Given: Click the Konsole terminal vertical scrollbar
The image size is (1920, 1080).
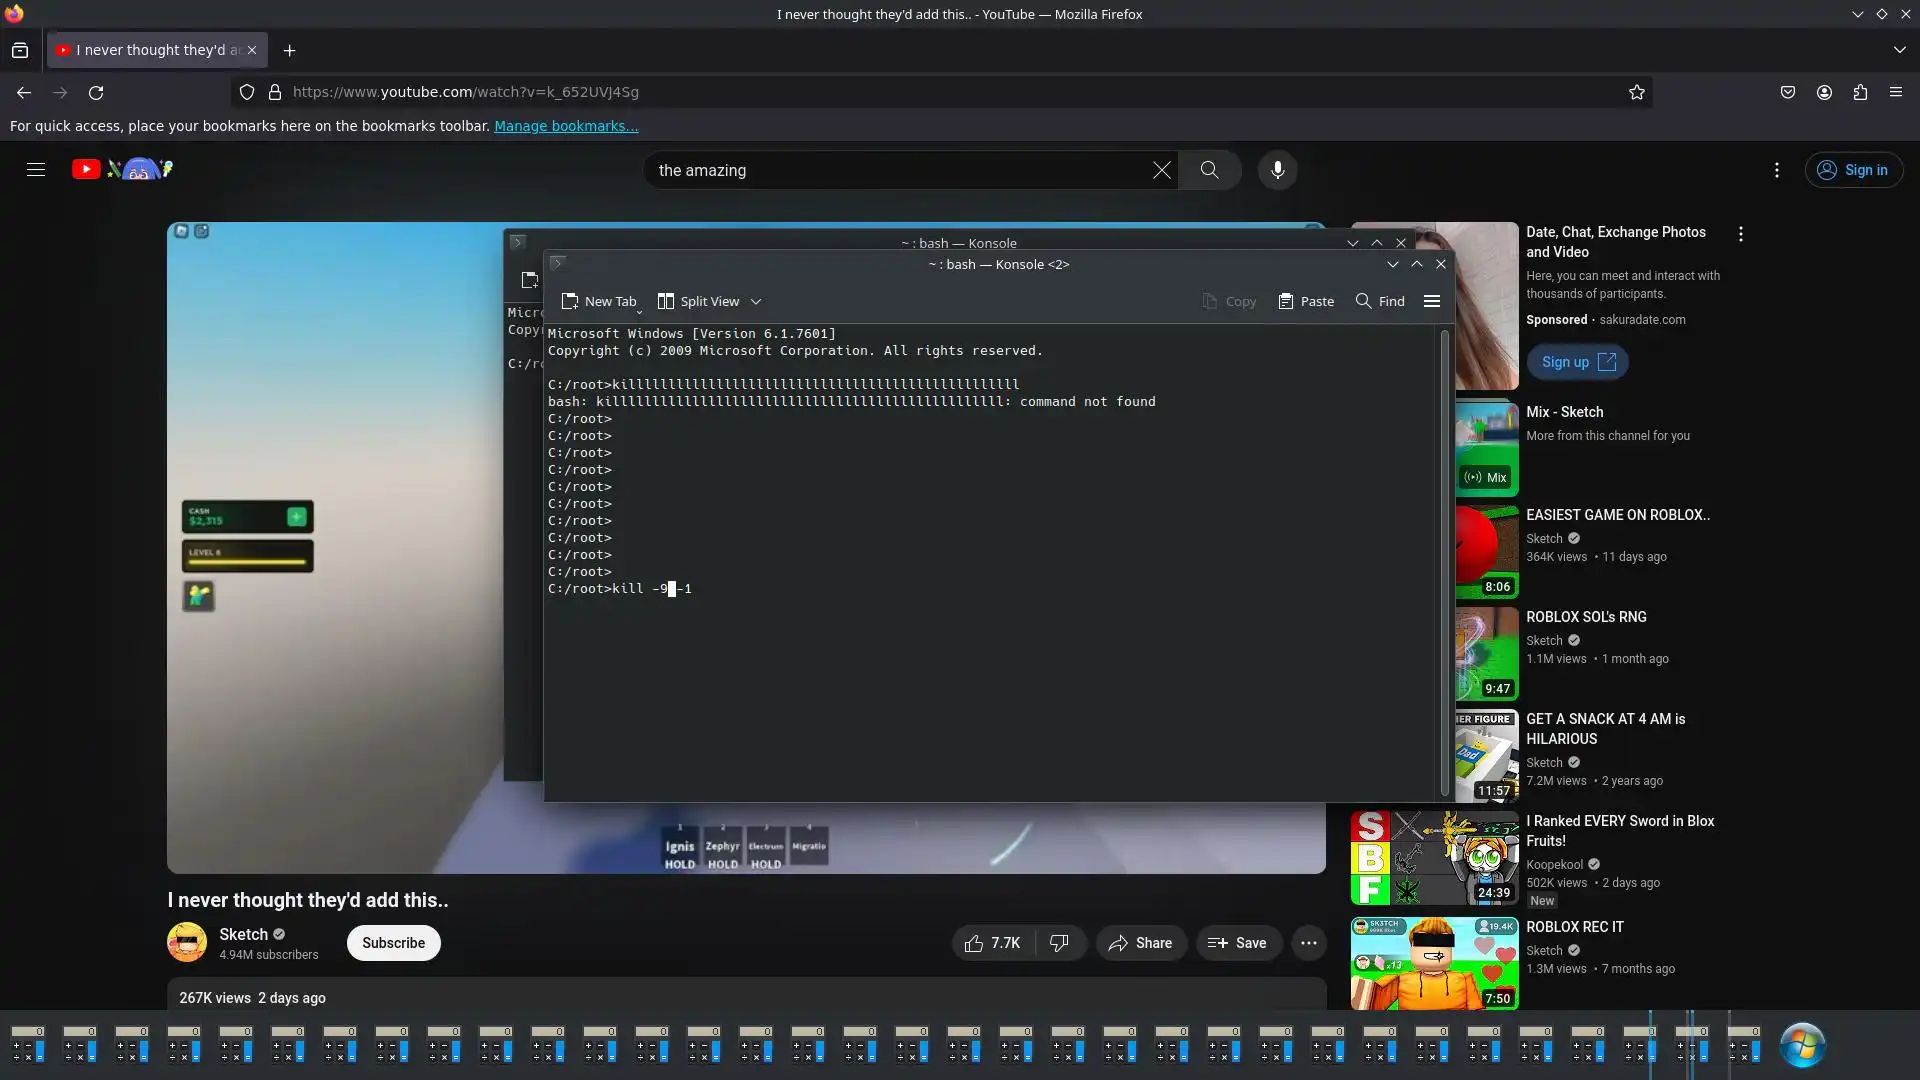Looking at the screenshot, I should [x=1444, y=560].
